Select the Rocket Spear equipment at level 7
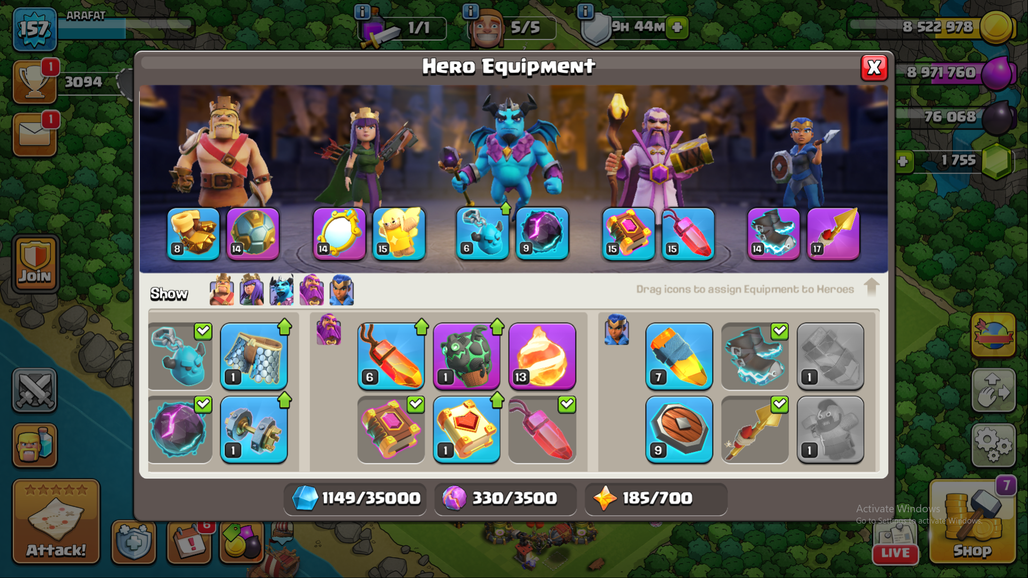 679,356
